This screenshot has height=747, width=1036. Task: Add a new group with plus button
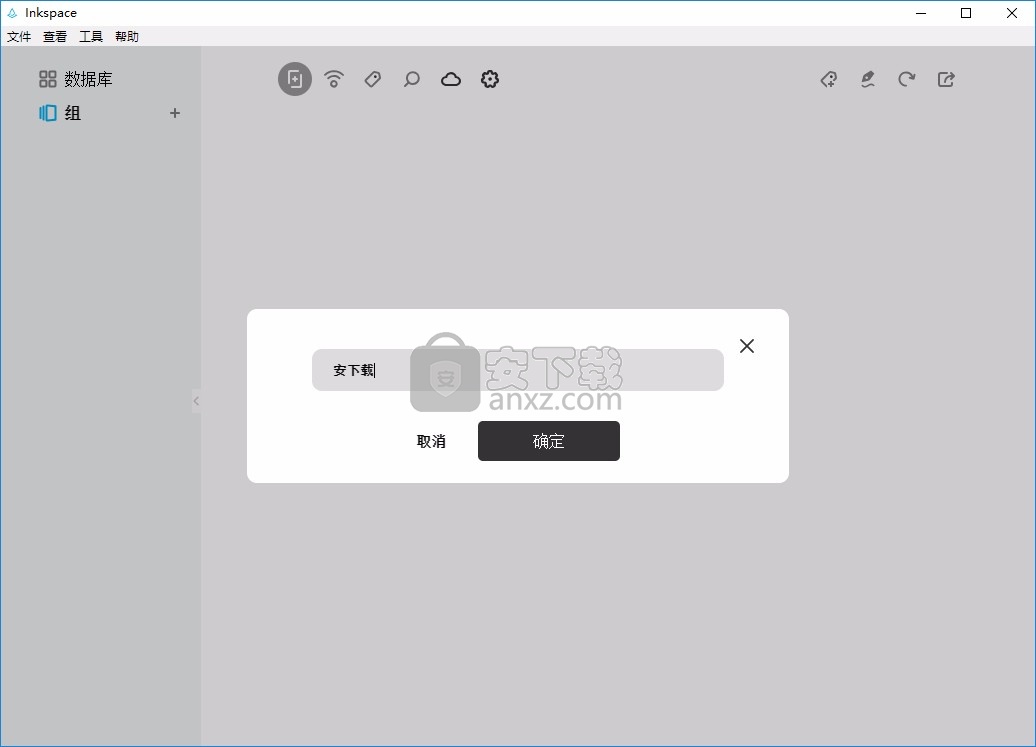click(x=174, y=113)
